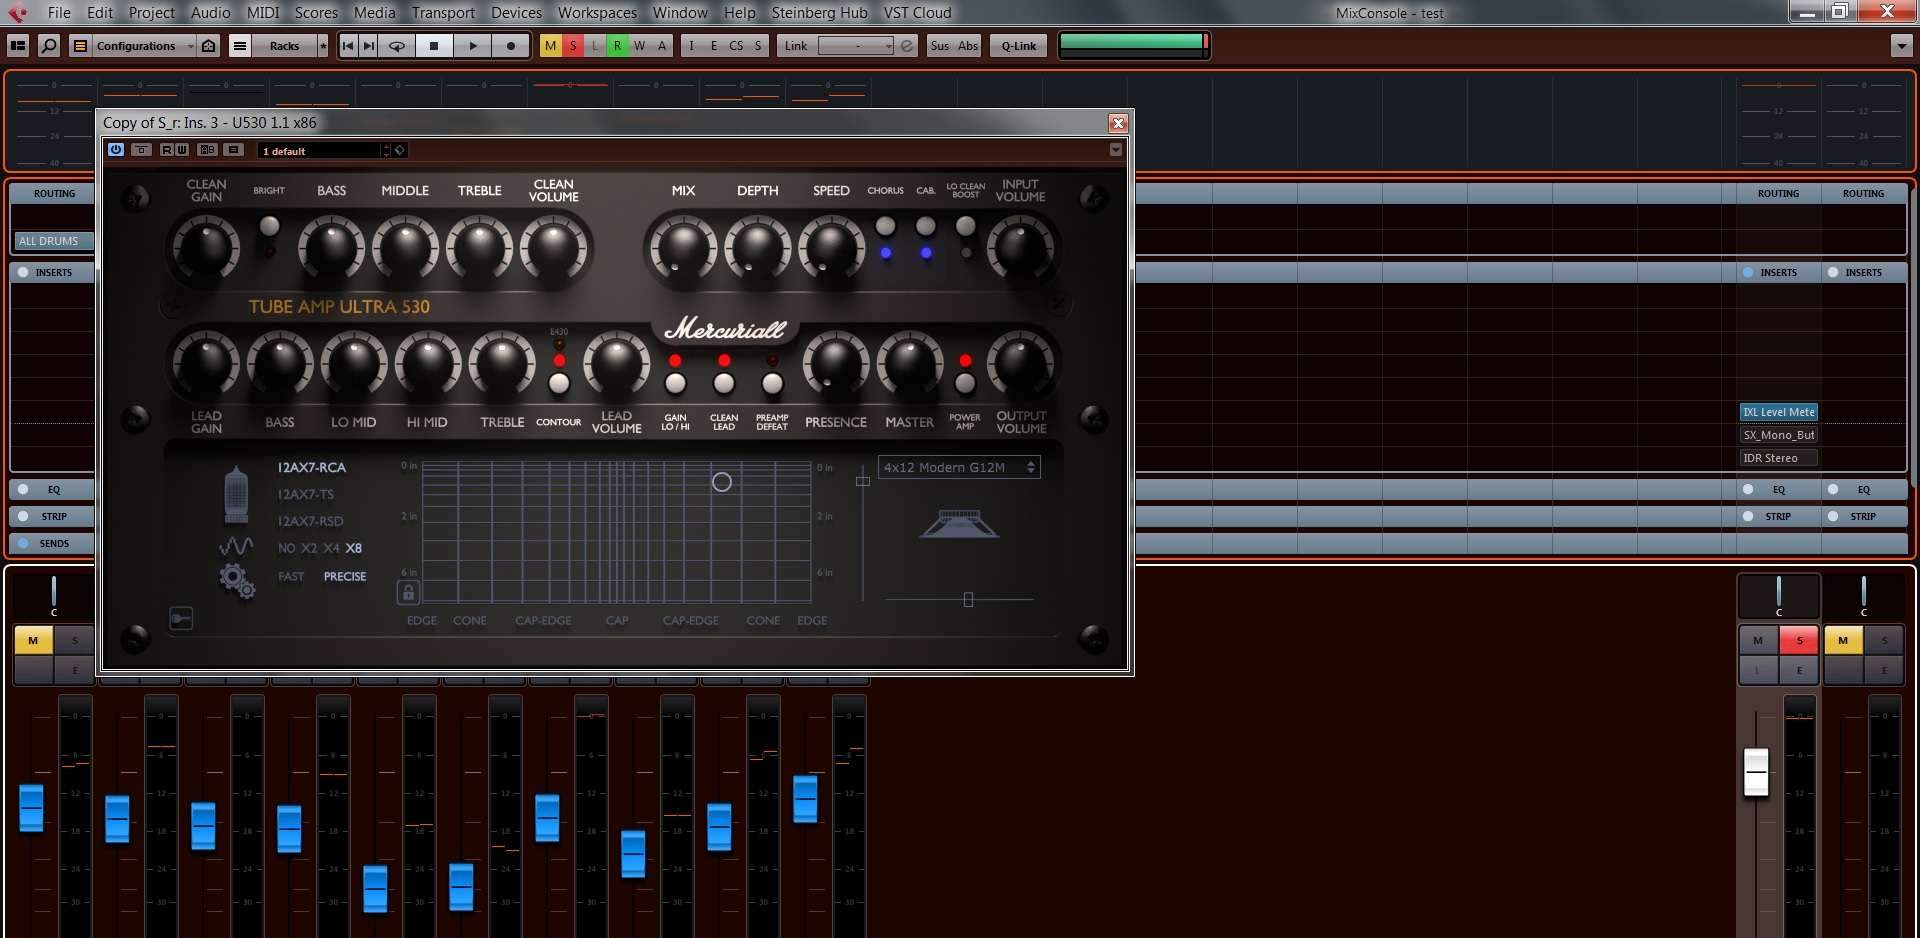Click the Q-Link button
Viewport: 1920px width, 938px height.
click(x=1018, y=46)
